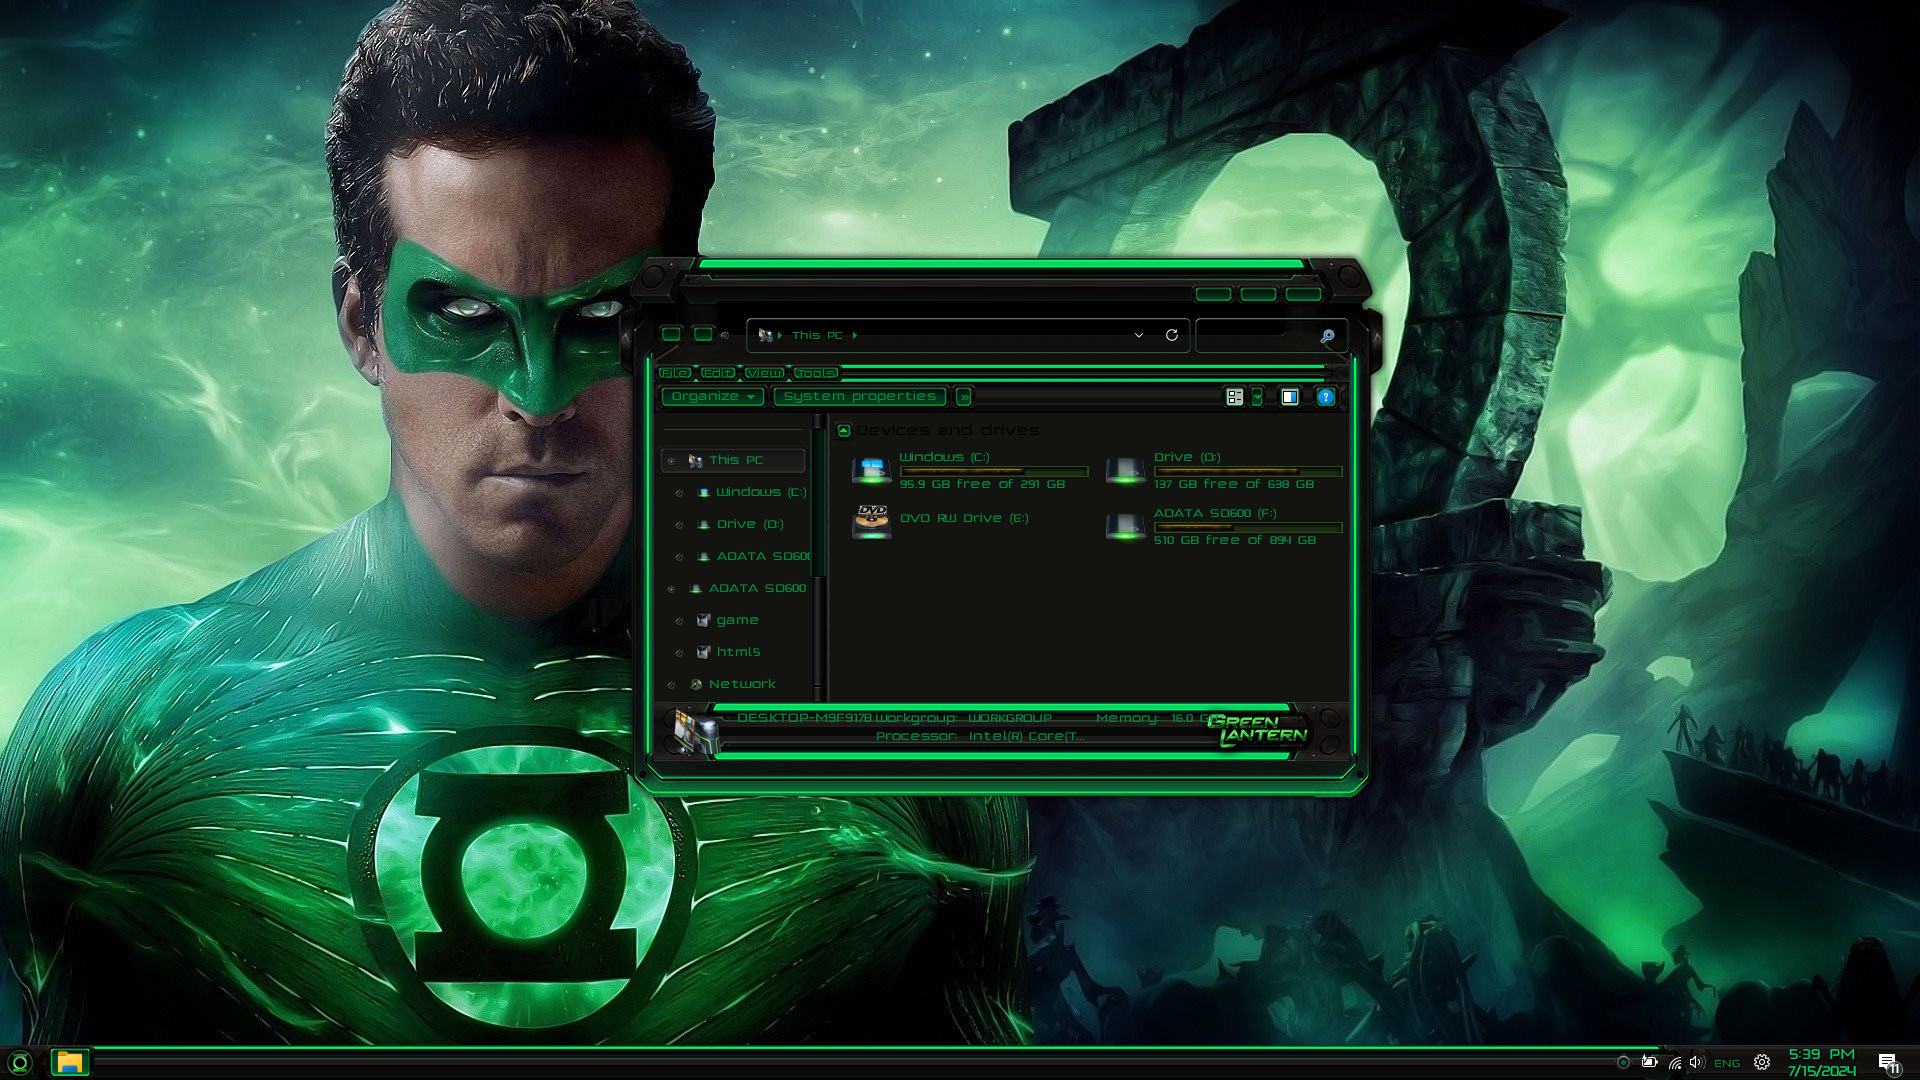The height and width of the screenshot is (1080, 1920).
Task: Expand the view options dropdown arrow
Action: click(1257, 397)
